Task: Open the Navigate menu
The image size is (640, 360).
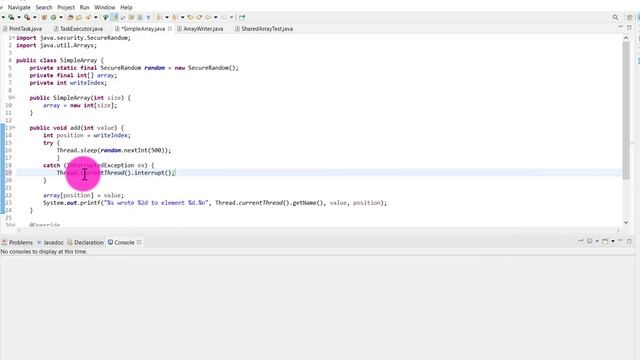Action: pos(19,7)
